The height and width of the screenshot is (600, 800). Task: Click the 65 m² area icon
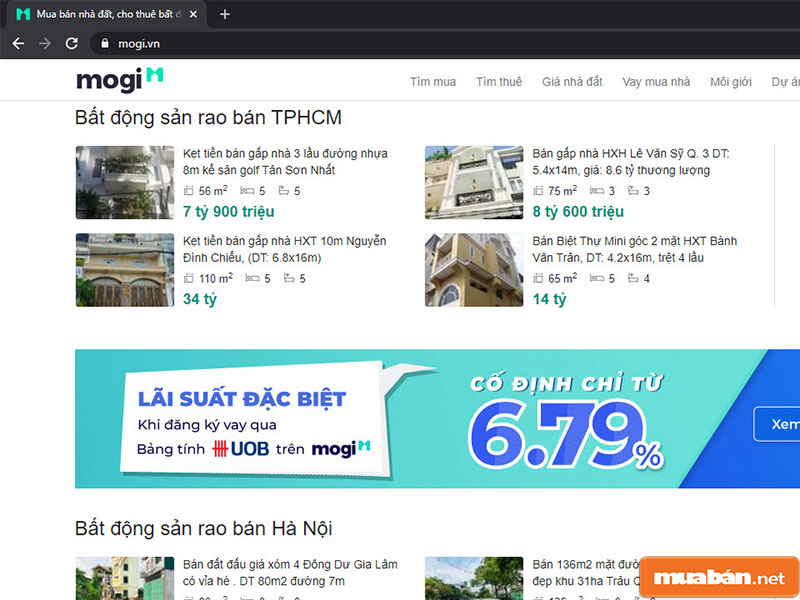(538, 278)
